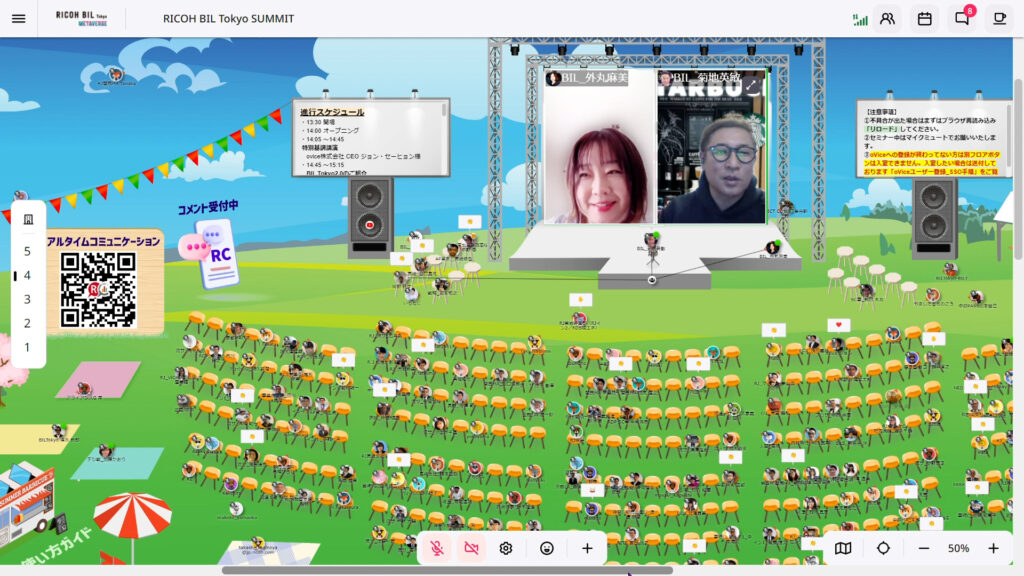This screenshot has height=576, width=1024.
Task: Click the speaker avatar standing on stage
Action: [651, 240]
